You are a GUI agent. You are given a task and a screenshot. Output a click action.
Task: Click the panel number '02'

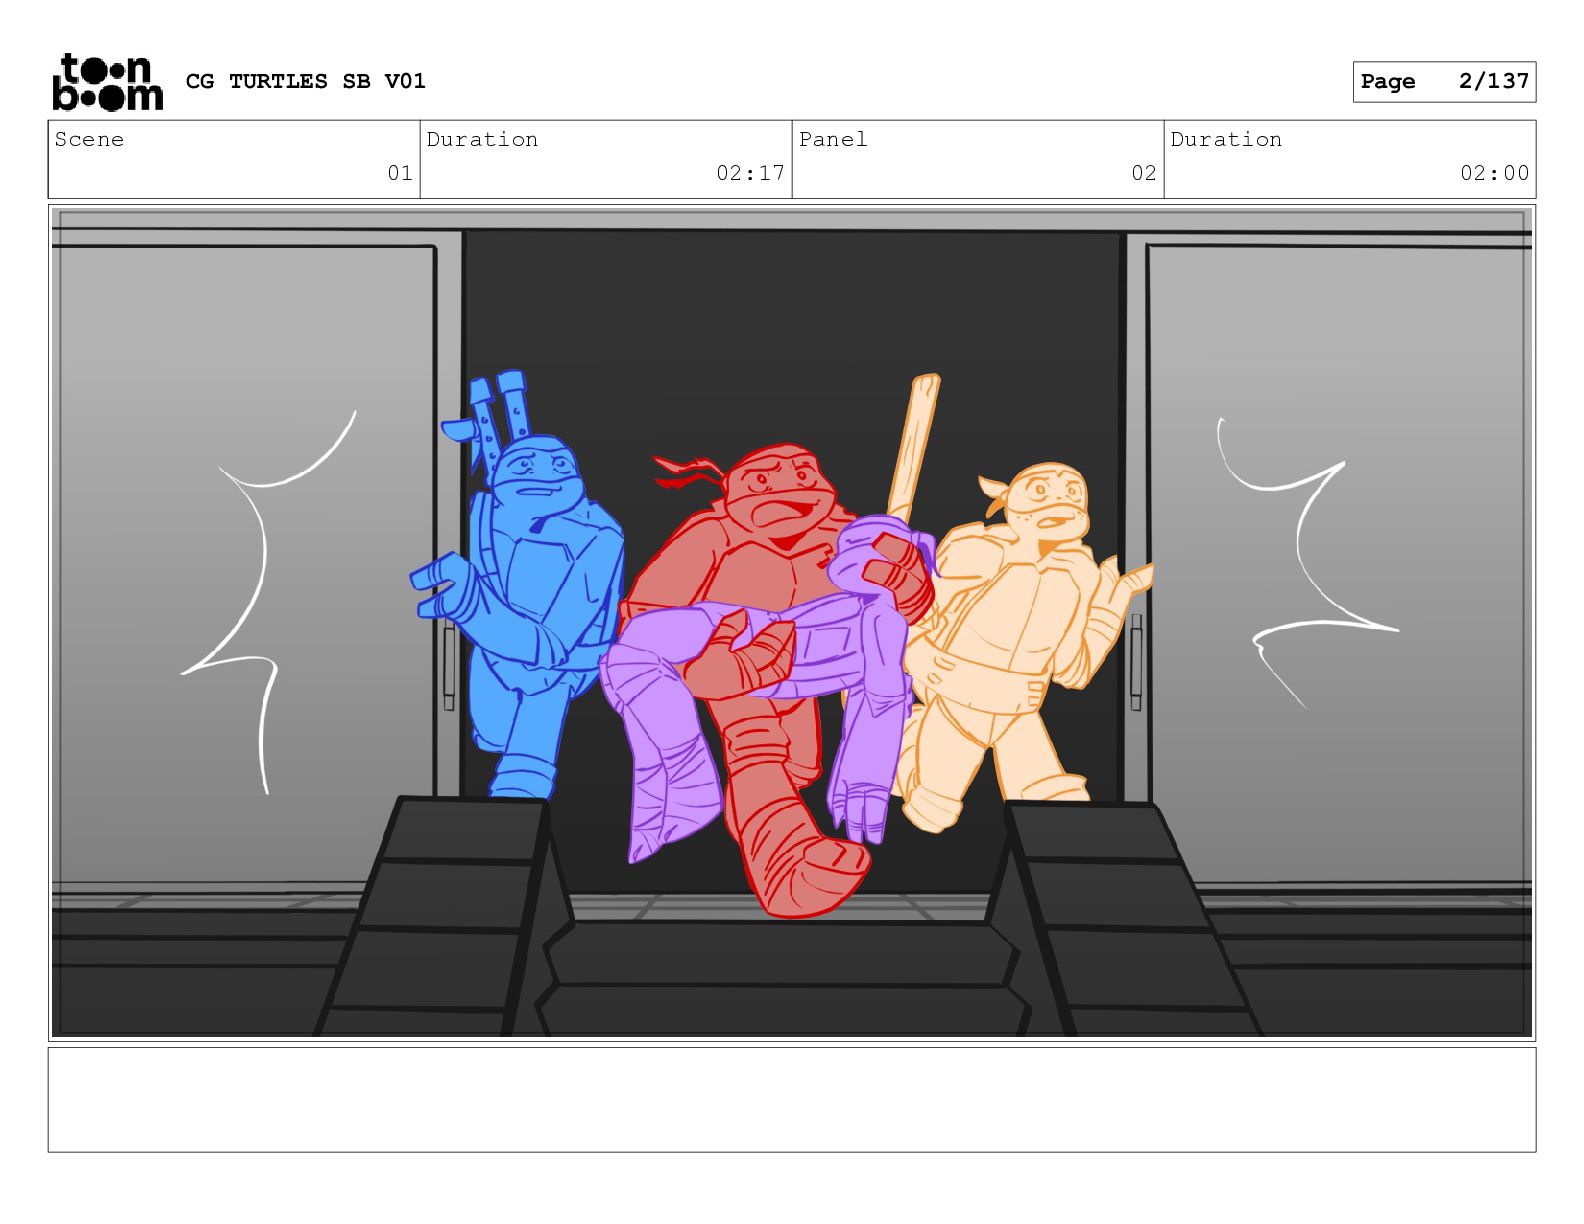coord(1144,173)
